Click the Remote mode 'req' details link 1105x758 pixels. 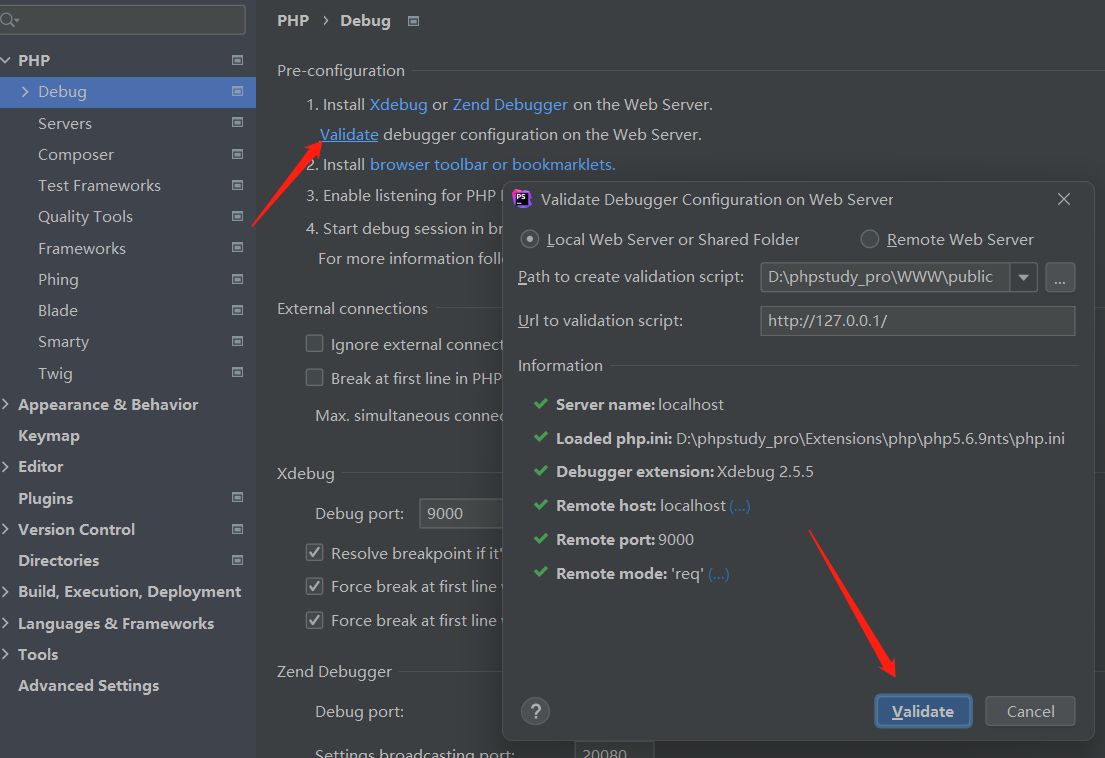pos(719,574)
